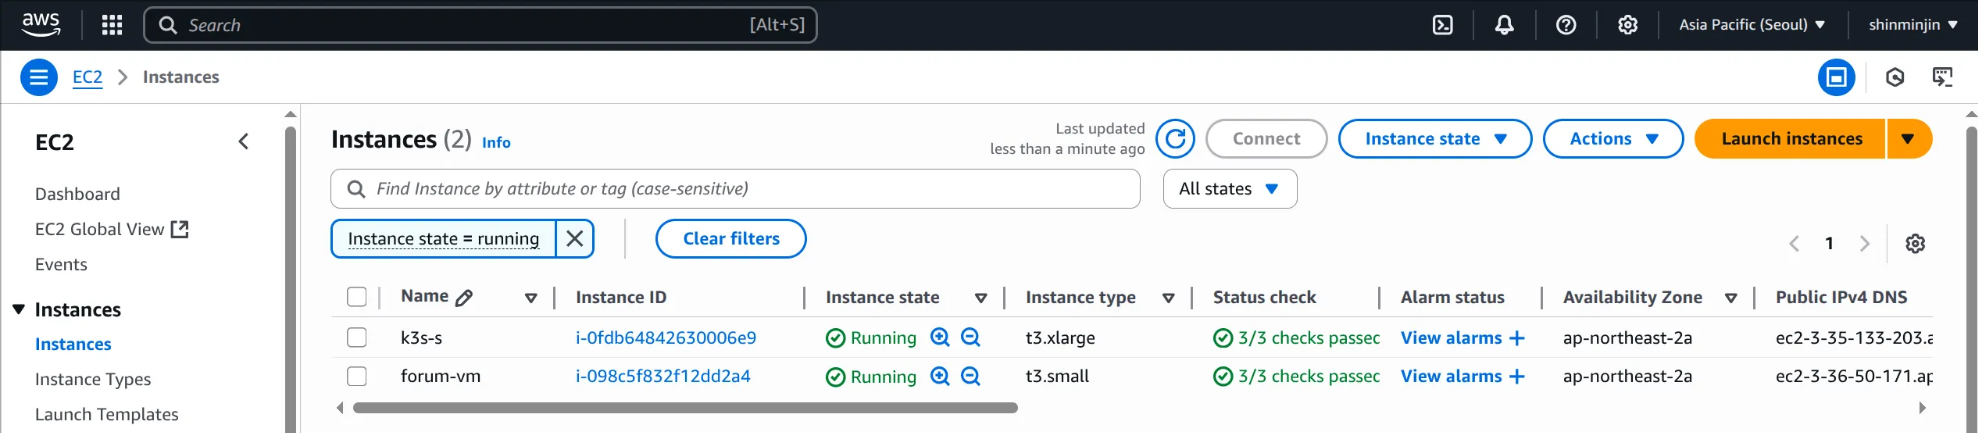Screen dimensions: 1978x433
Task: Open shinminjin account dropdown
Action: click(1913, 25)
